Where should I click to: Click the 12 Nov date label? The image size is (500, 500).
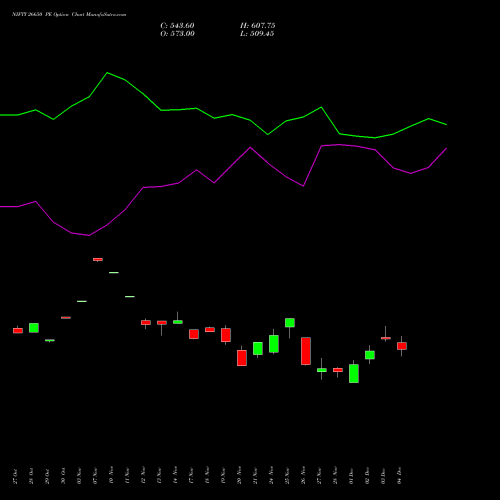click(143, 475)
